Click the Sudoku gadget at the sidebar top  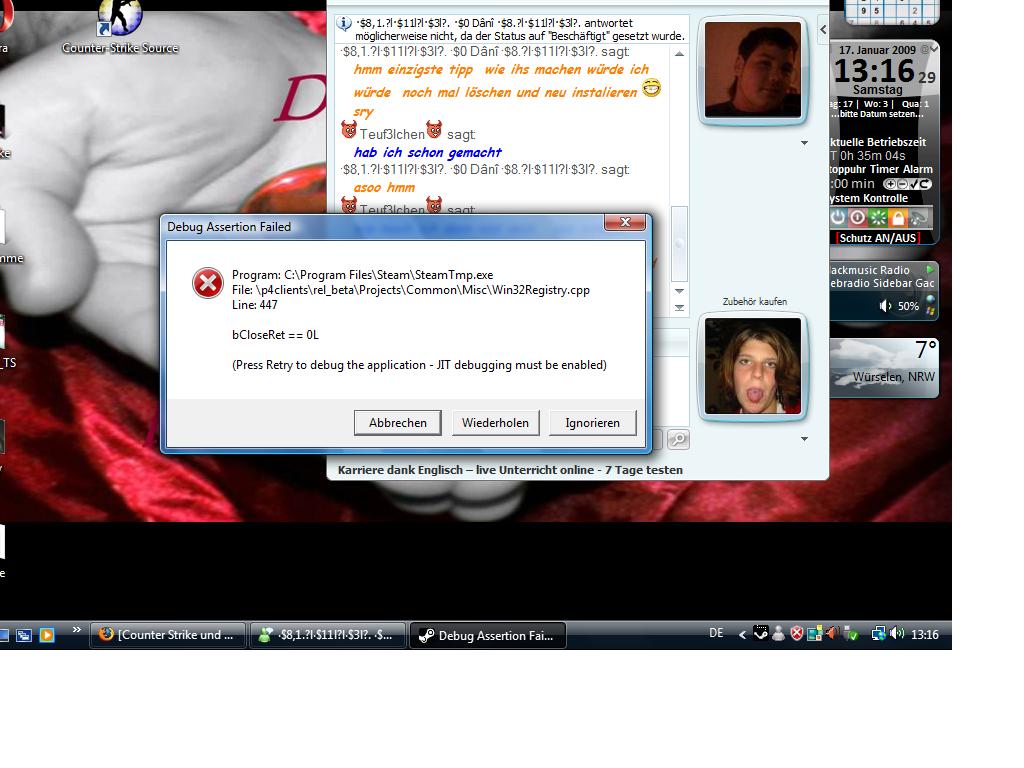pos(891,12)
